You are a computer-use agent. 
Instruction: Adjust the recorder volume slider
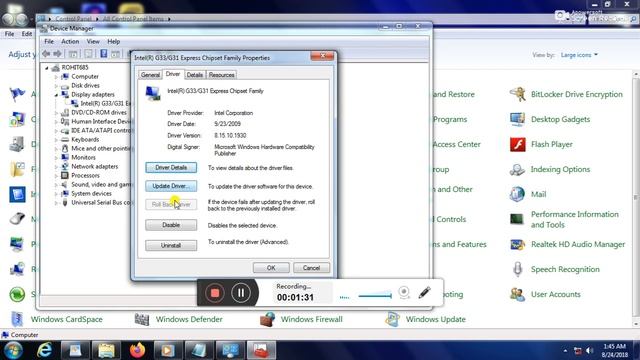coord(375,296)
